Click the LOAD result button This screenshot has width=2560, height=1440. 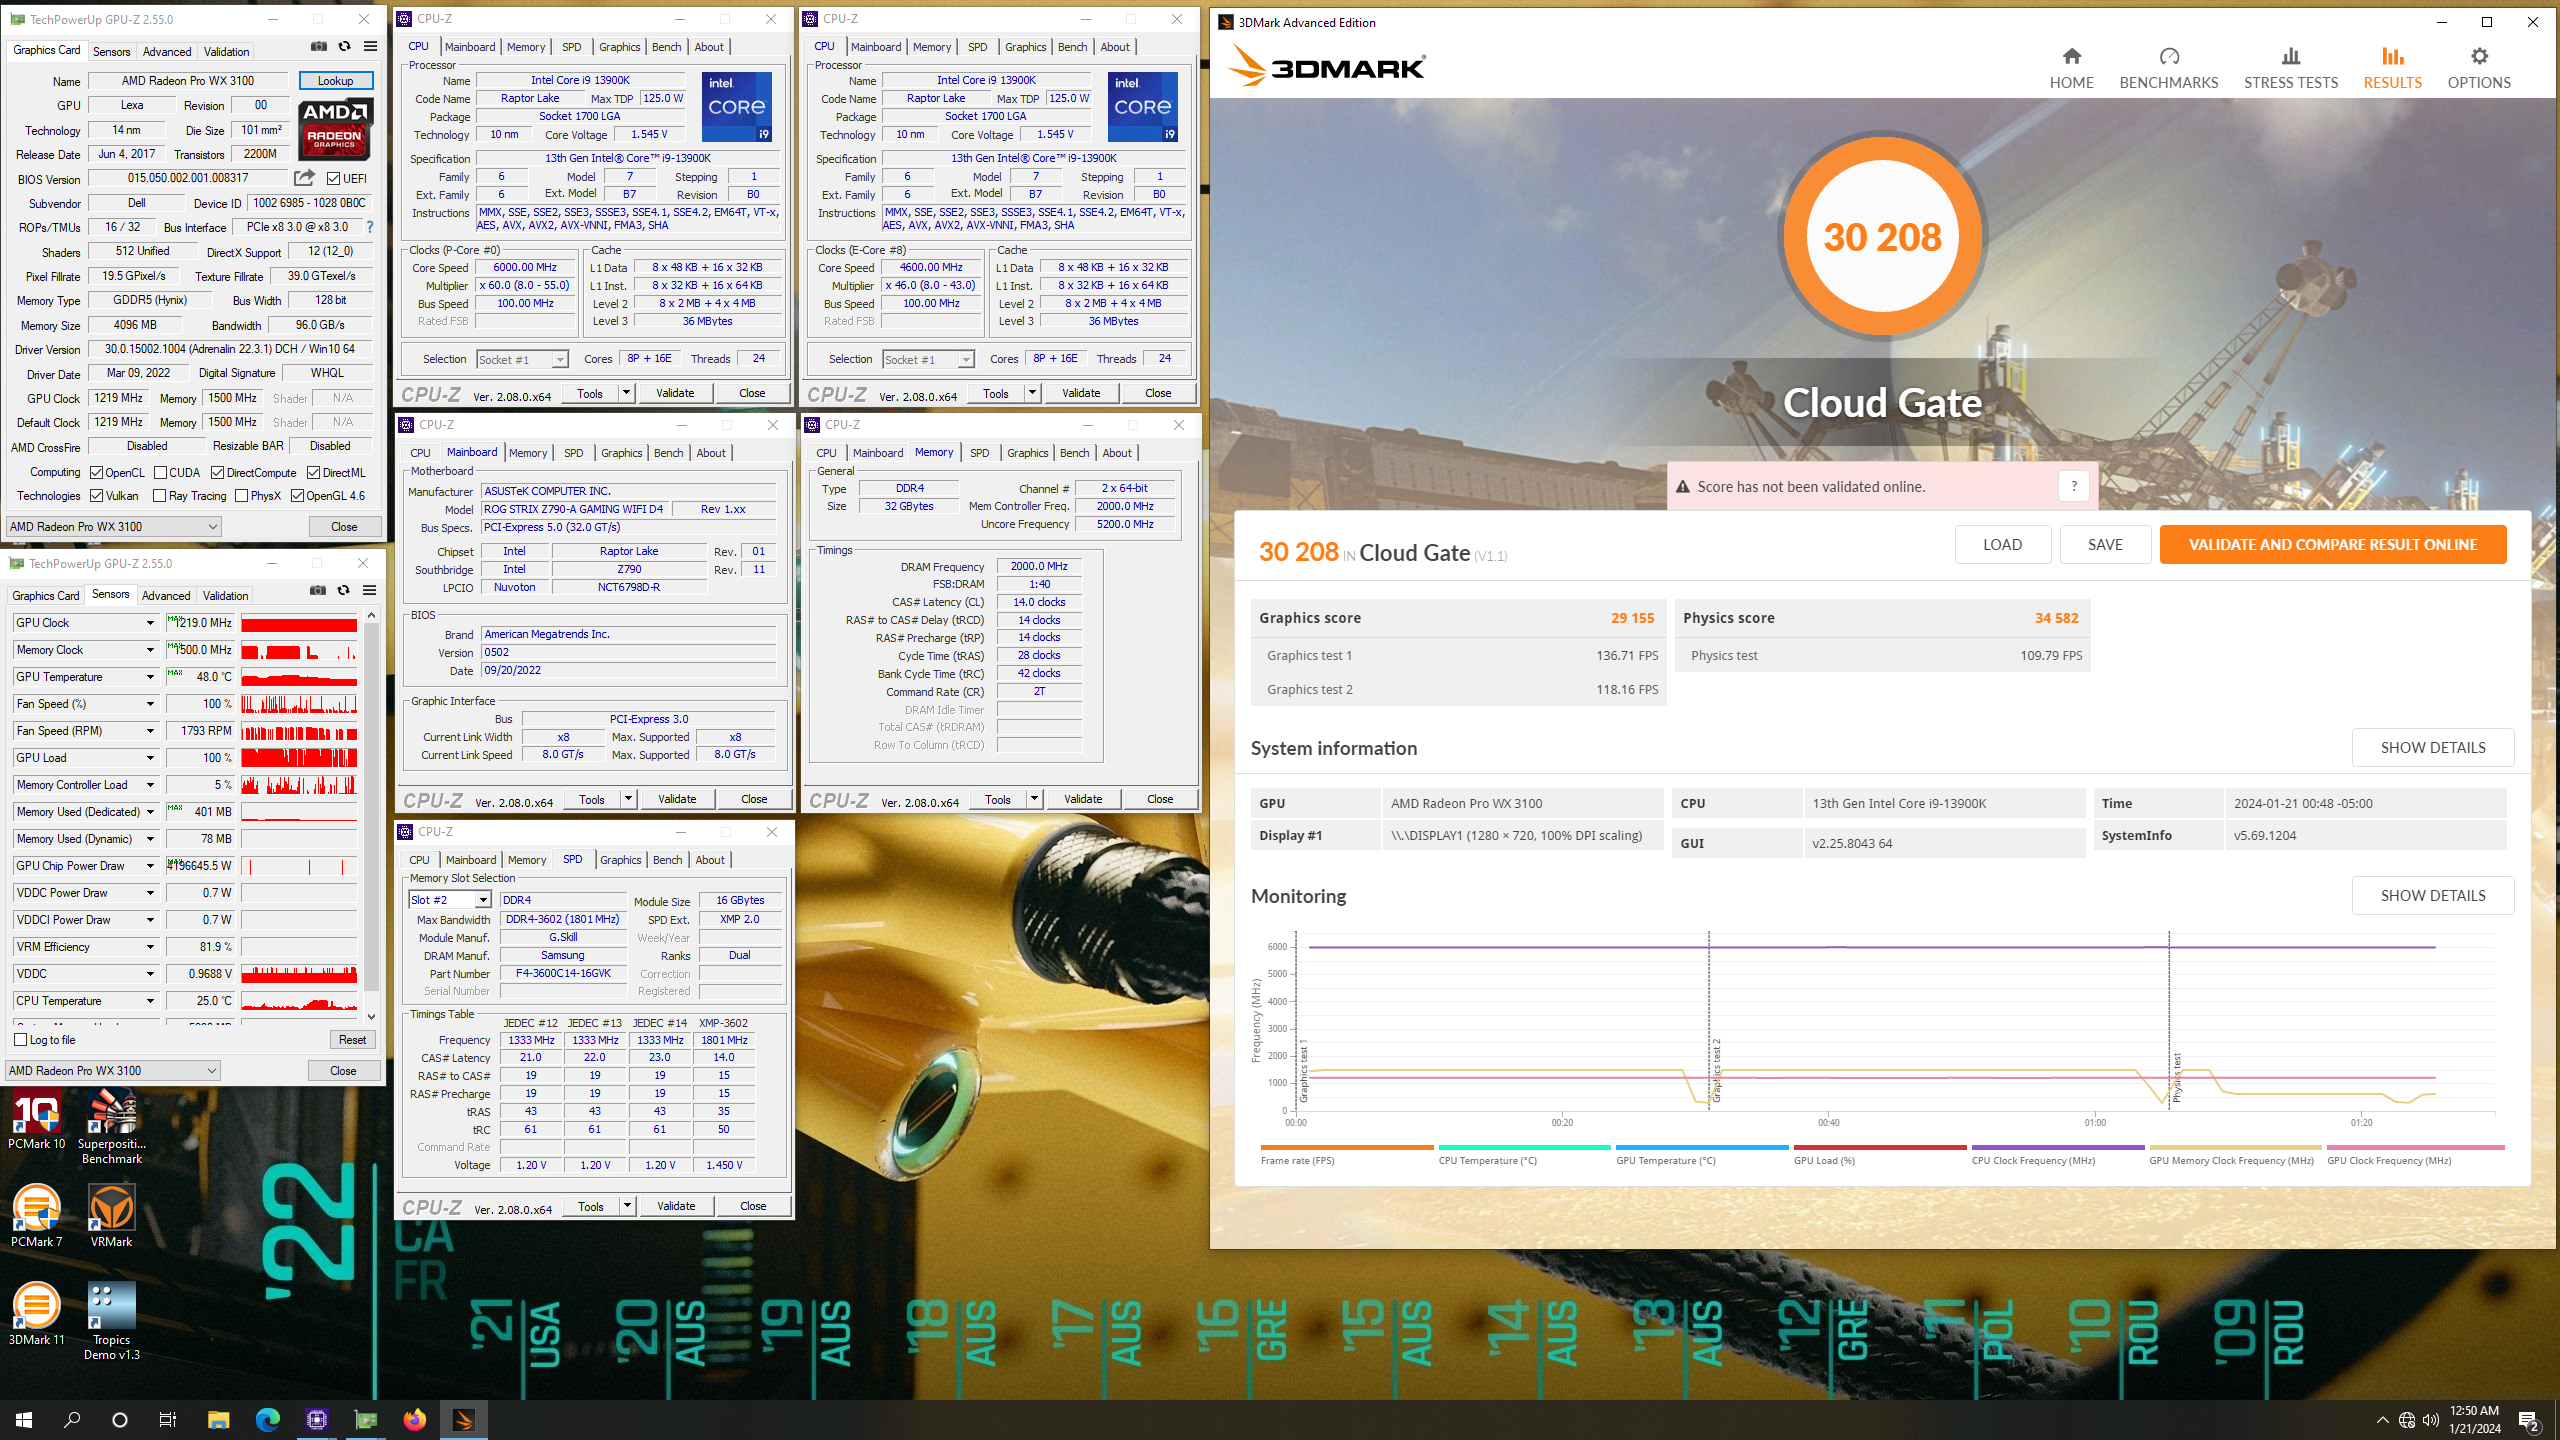(x=2002, y=545)
